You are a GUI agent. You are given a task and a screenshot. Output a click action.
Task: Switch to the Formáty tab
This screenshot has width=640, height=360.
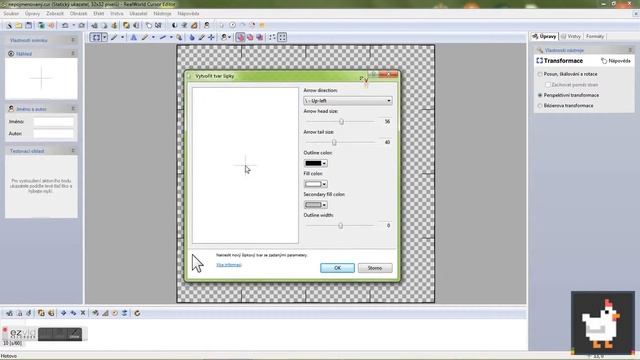595,36
